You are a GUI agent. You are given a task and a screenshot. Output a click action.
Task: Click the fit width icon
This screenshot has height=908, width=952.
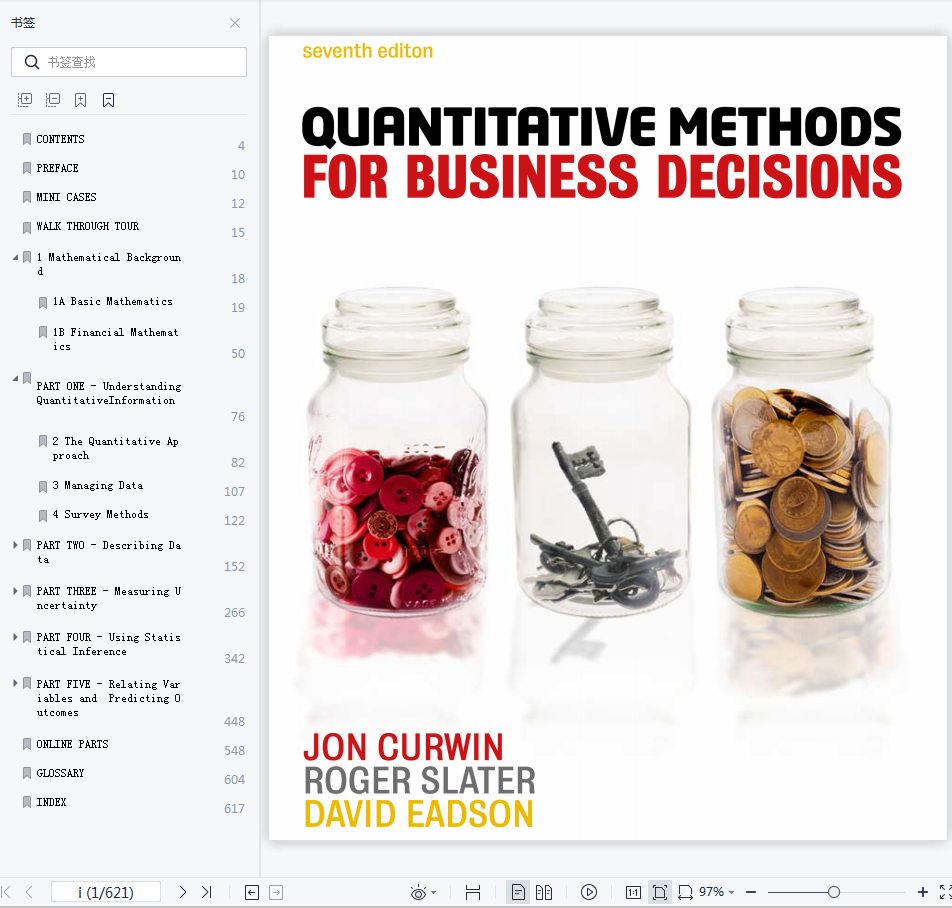(x=685, y=892)
